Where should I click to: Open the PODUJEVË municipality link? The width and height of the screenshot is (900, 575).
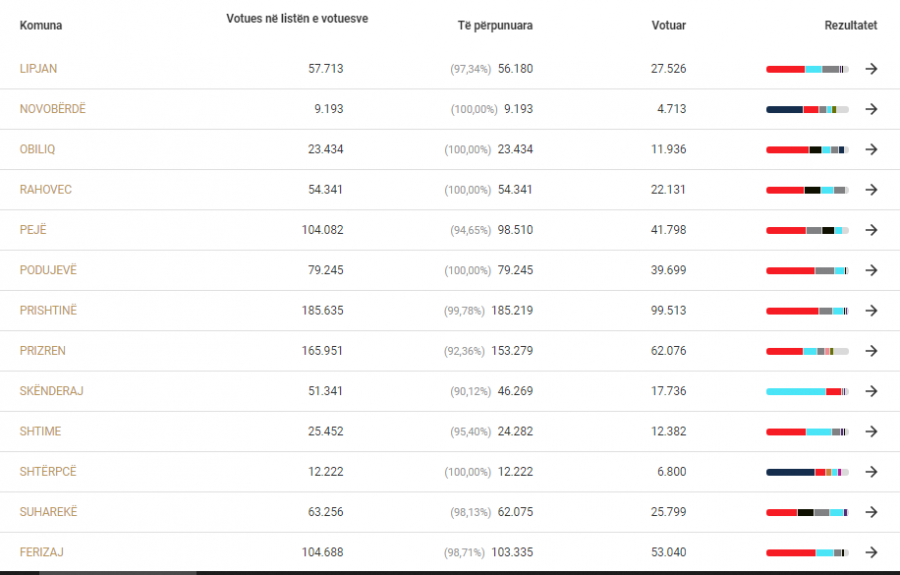point(48,270)
